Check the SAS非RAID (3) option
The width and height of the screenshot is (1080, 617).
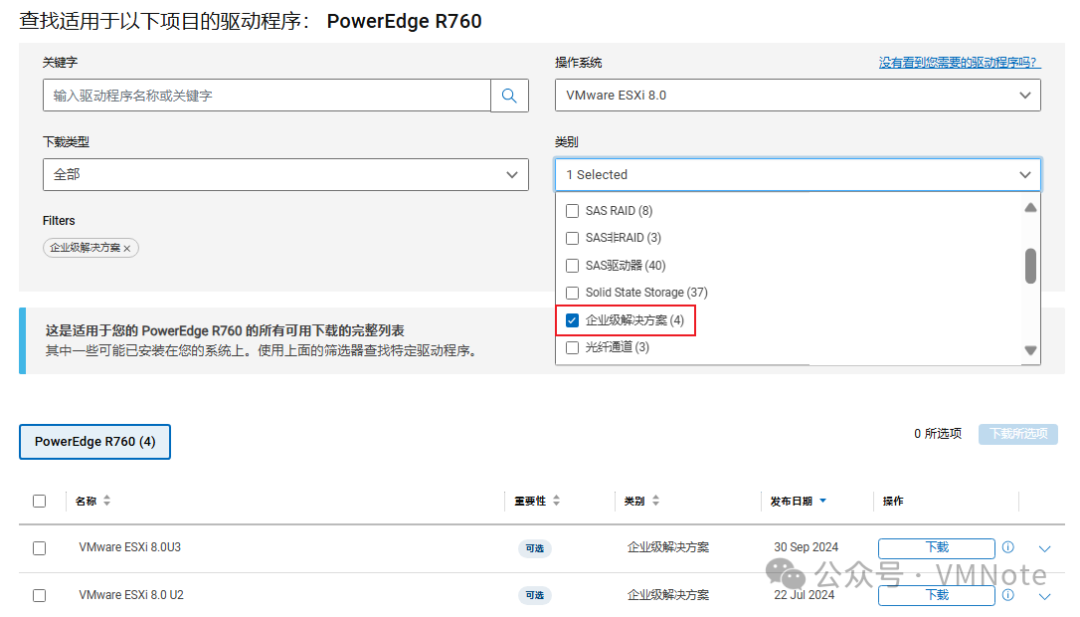tap(572, 238)
